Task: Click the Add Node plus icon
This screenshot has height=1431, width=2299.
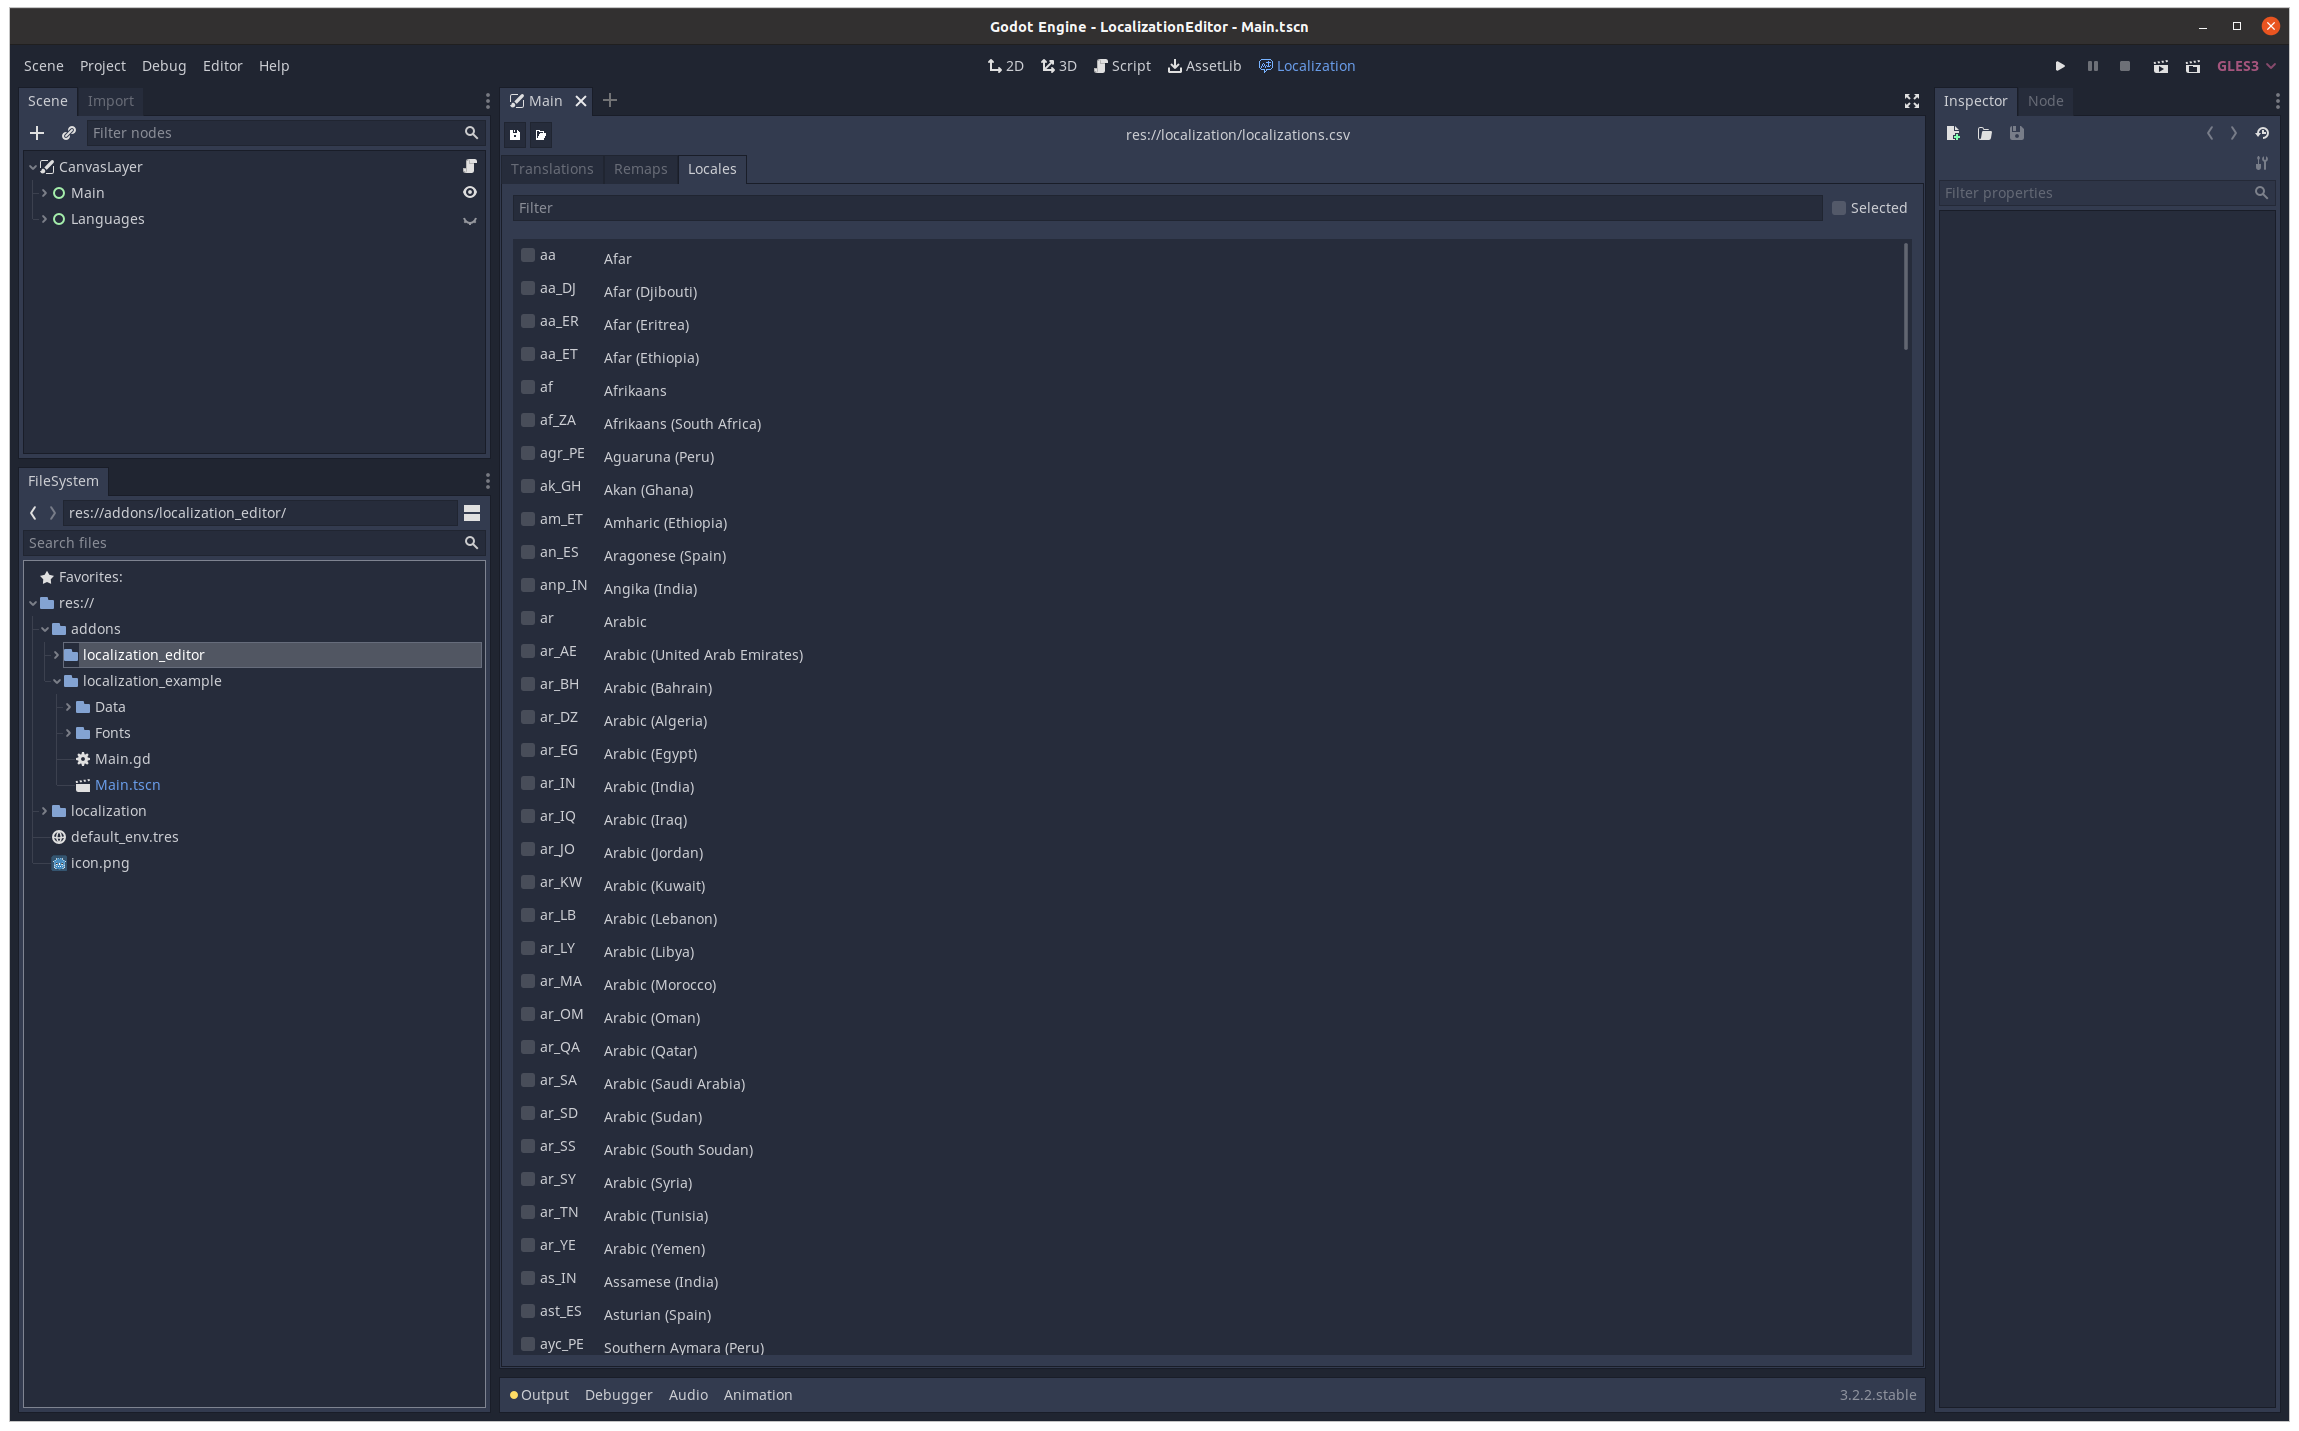Action: [37, 133]
